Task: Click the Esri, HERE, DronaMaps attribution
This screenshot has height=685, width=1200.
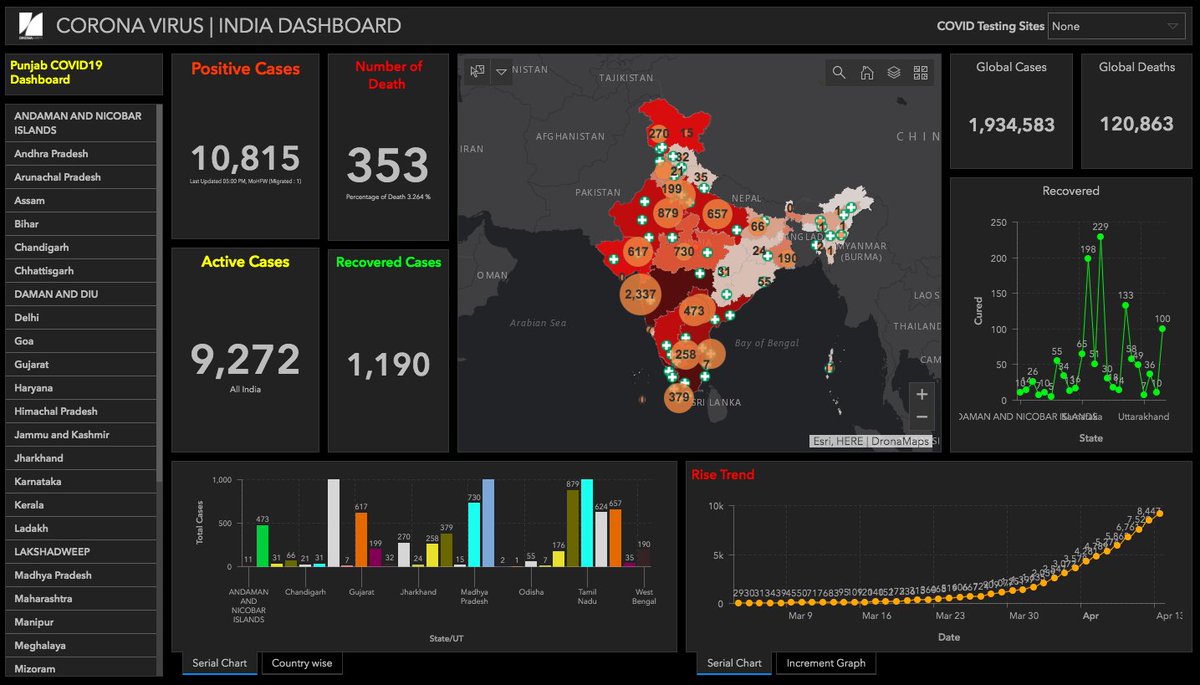Action: point(873,441)
